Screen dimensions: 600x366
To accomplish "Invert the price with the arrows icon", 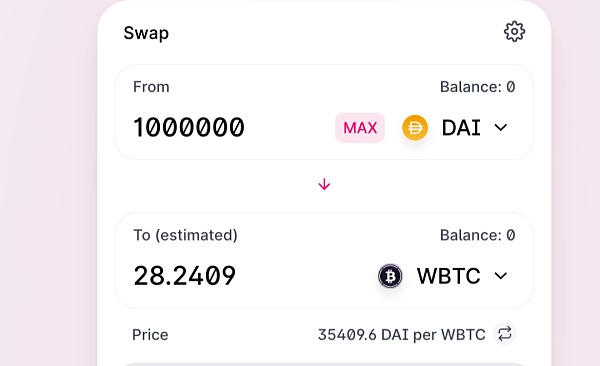I will (505, 334).
